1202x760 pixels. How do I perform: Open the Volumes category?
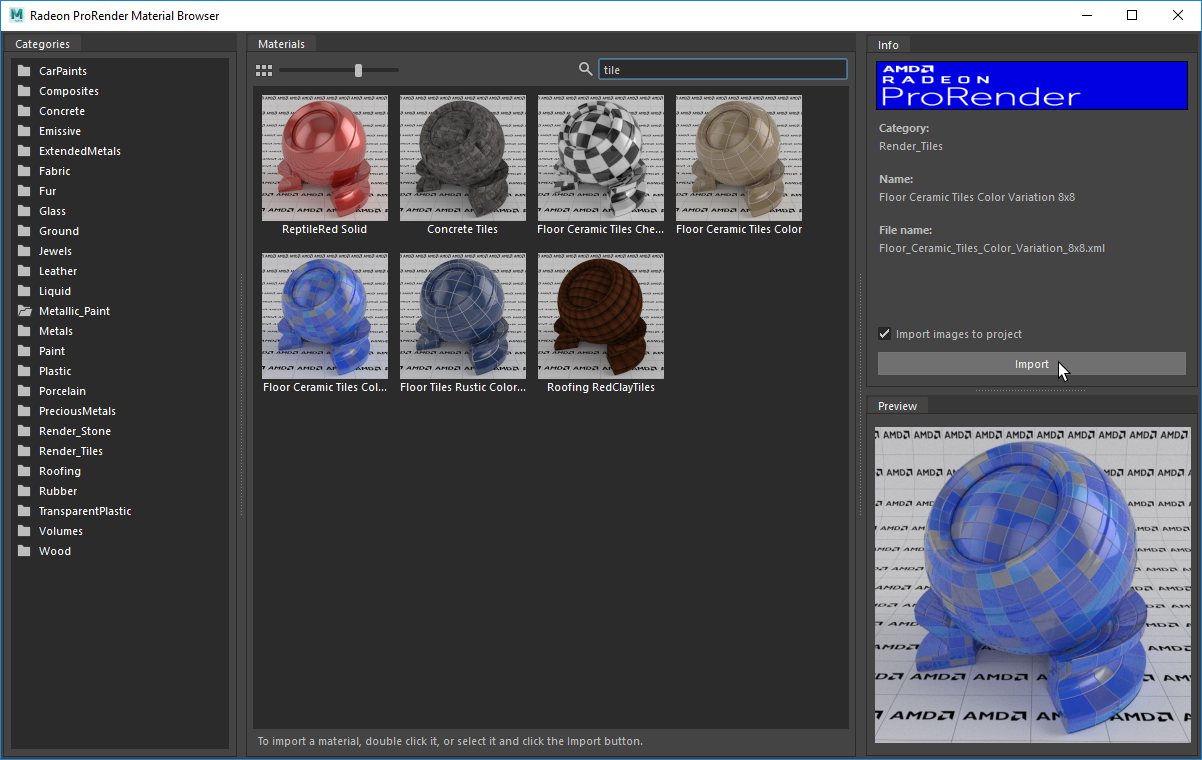click(61, 531)
